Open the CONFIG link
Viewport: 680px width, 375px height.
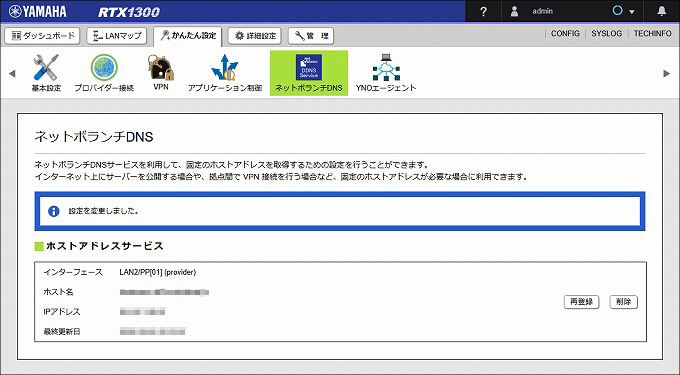(565, 33)
